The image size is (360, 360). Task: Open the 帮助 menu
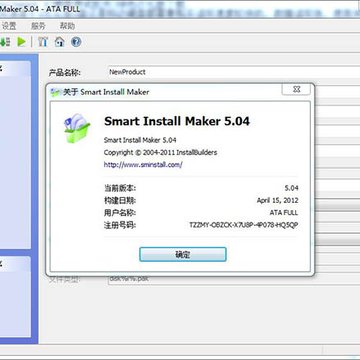67,26
